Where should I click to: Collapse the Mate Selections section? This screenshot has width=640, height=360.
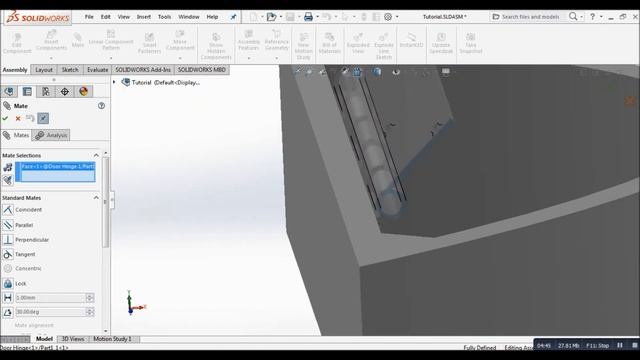(96, 156)
